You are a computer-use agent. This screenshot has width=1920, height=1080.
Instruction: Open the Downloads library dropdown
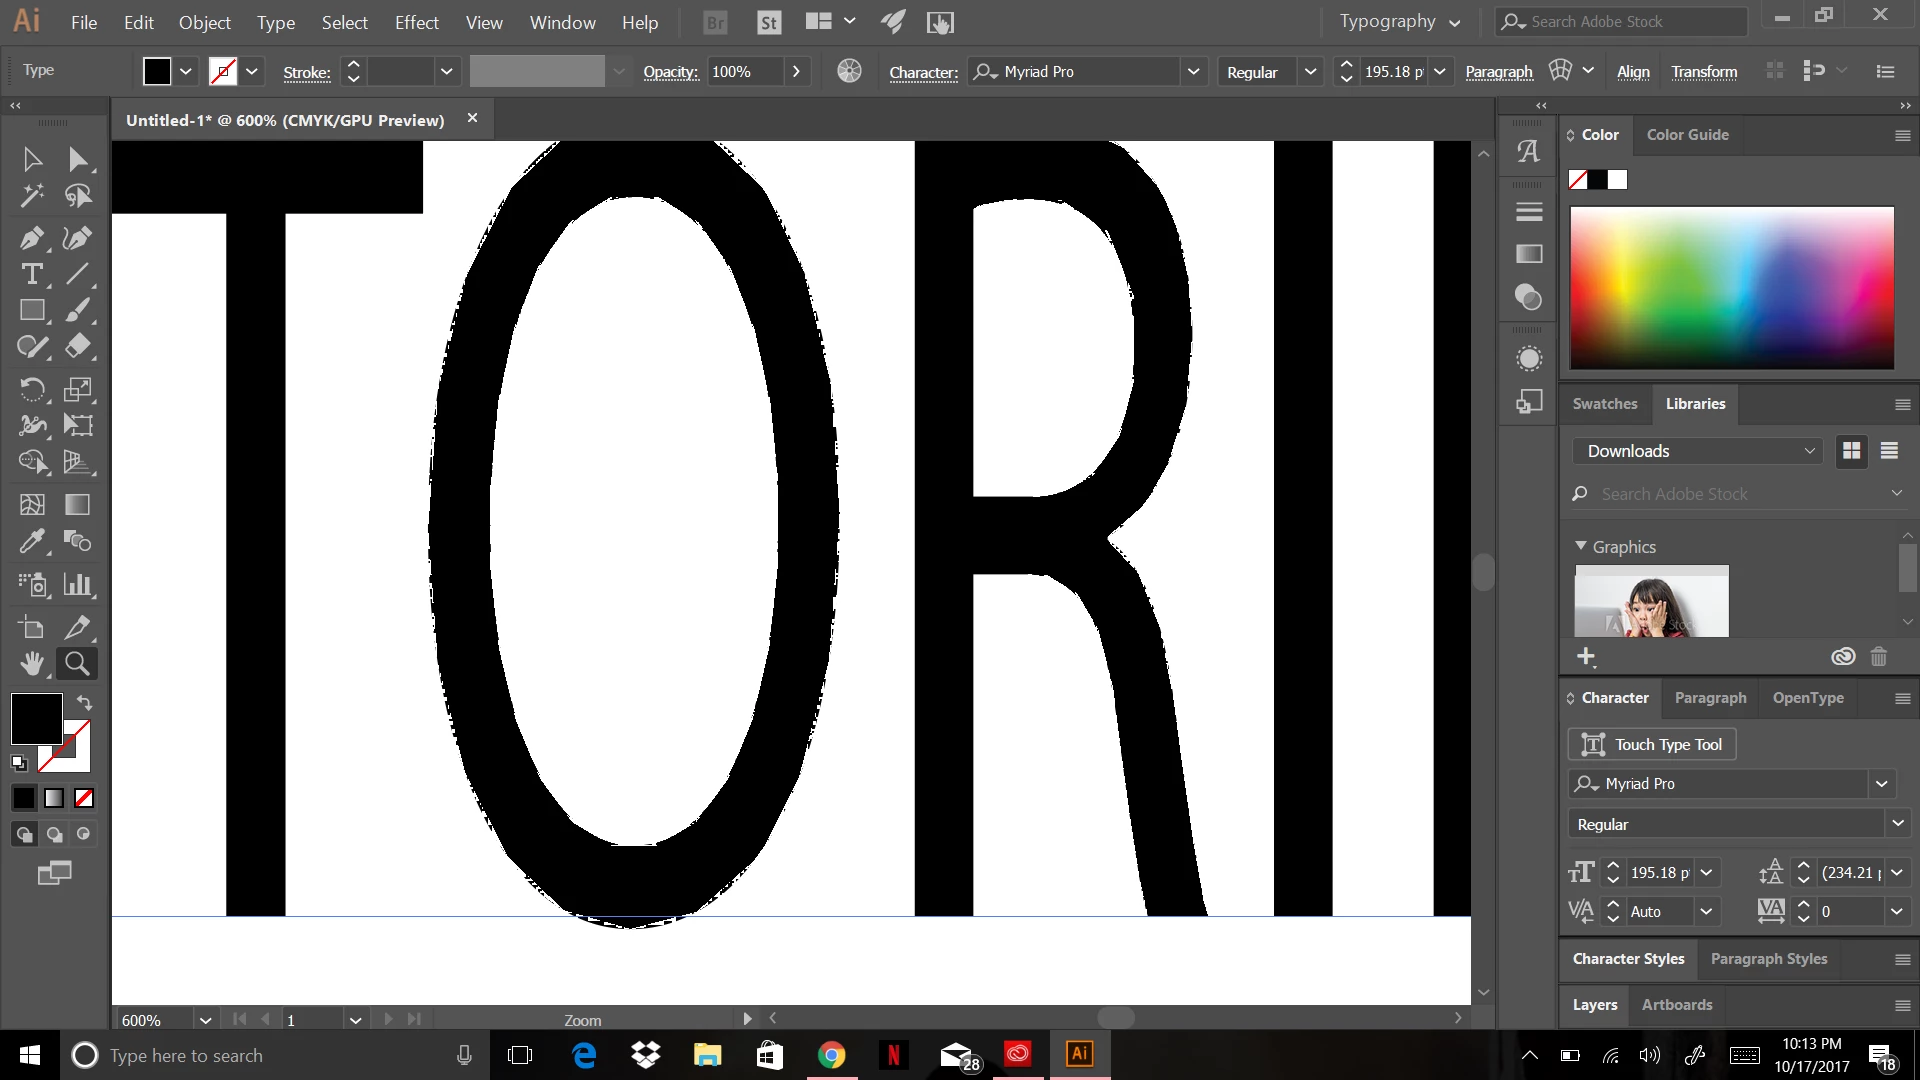tap(1699, 451)
